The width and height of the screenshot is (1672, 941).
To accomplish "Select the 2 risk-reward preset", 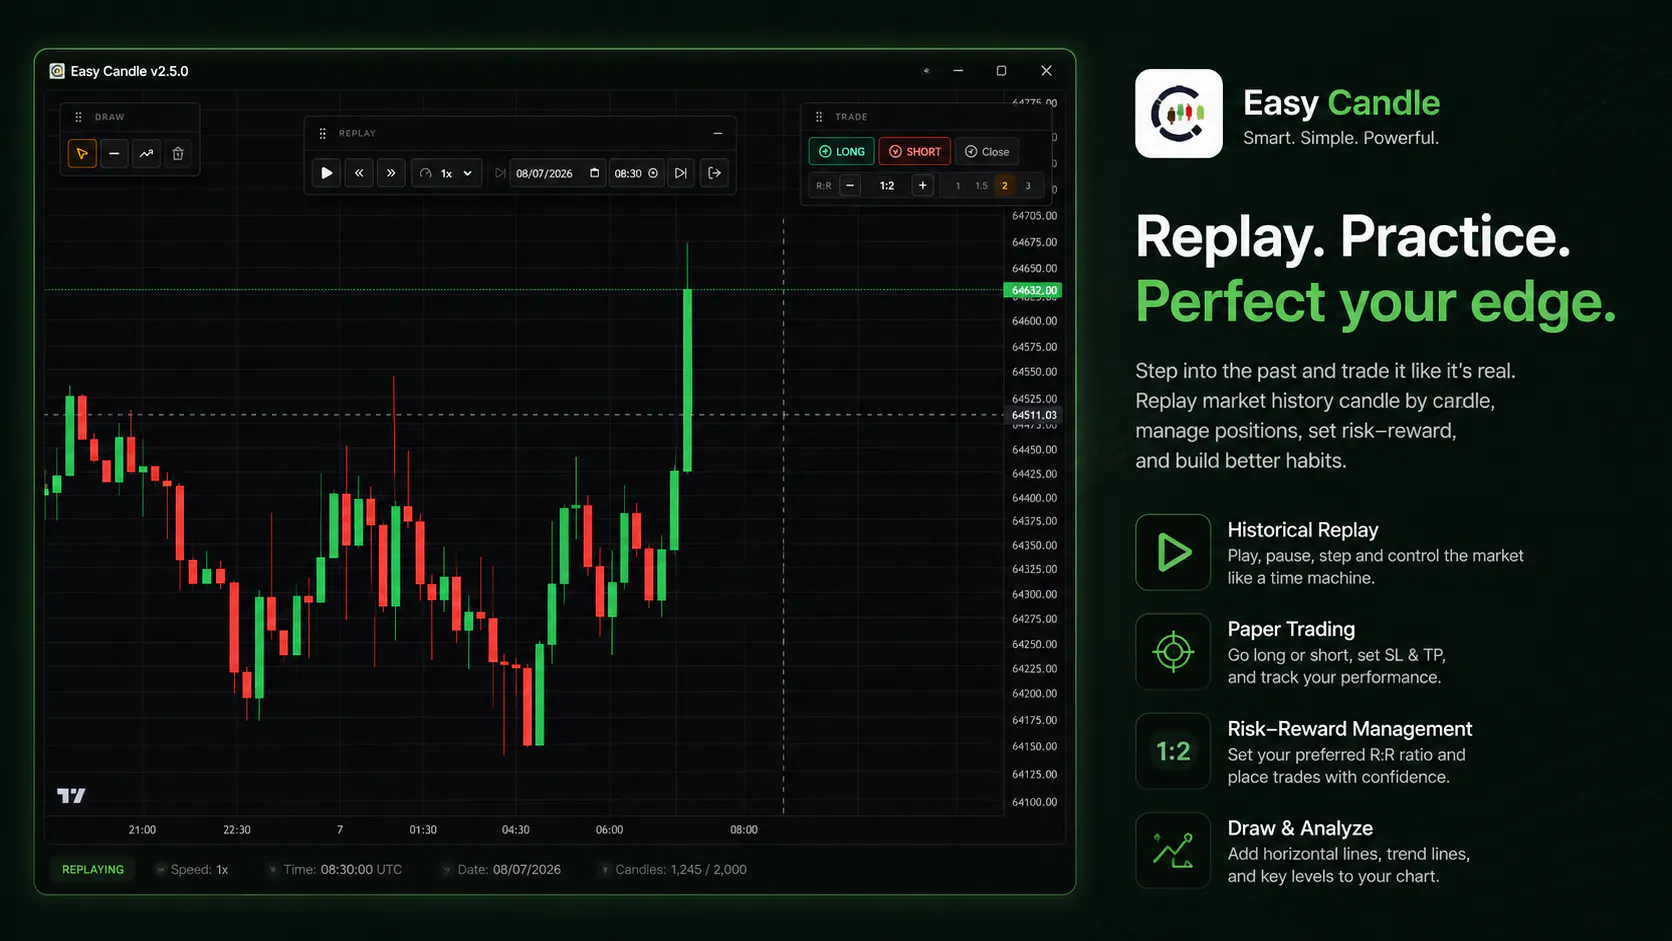I will pyautogui.click(x=1005, y=186).
